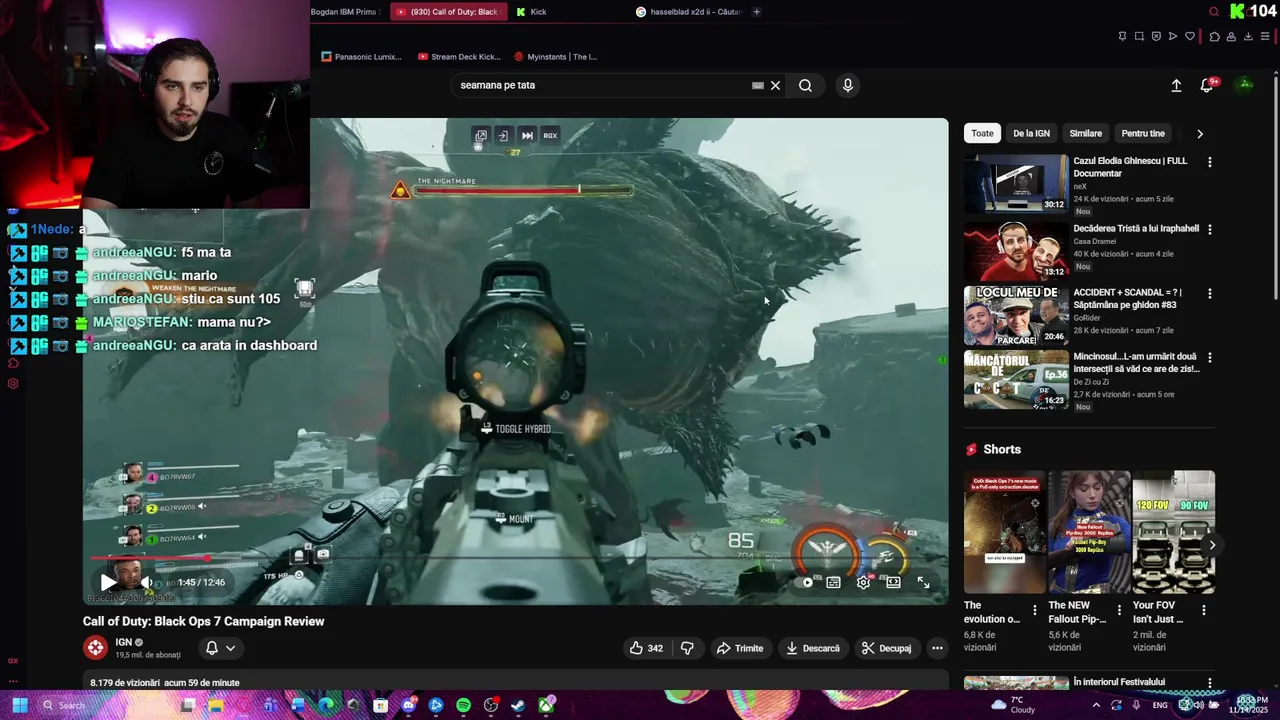Start voice search with microphone
The image size is (1280, 720).
(x=848, y=86)
